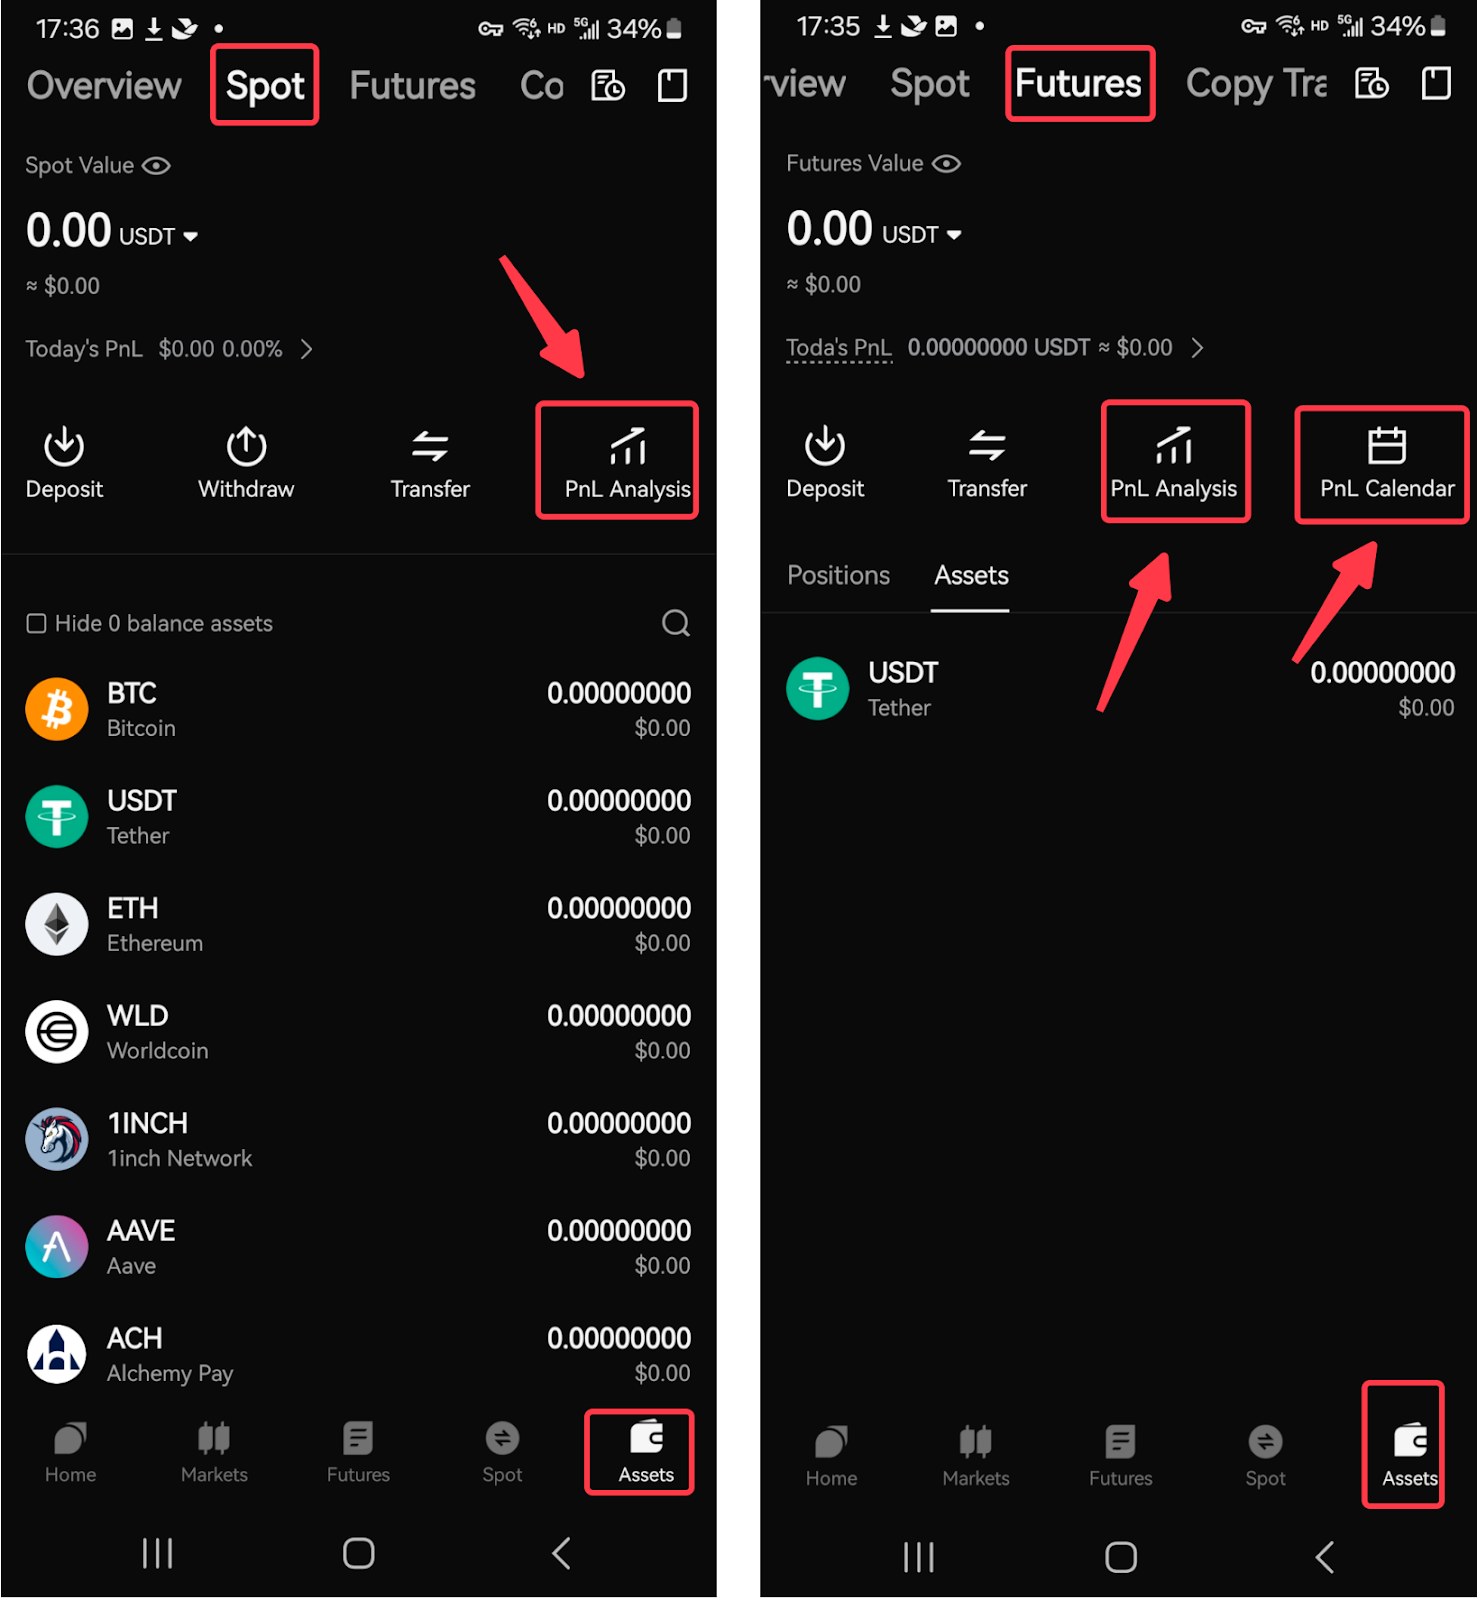The width and height of the screenshot is (1477, 1600).
Task: Open the Copy Trading tab
Action: 1256,84
